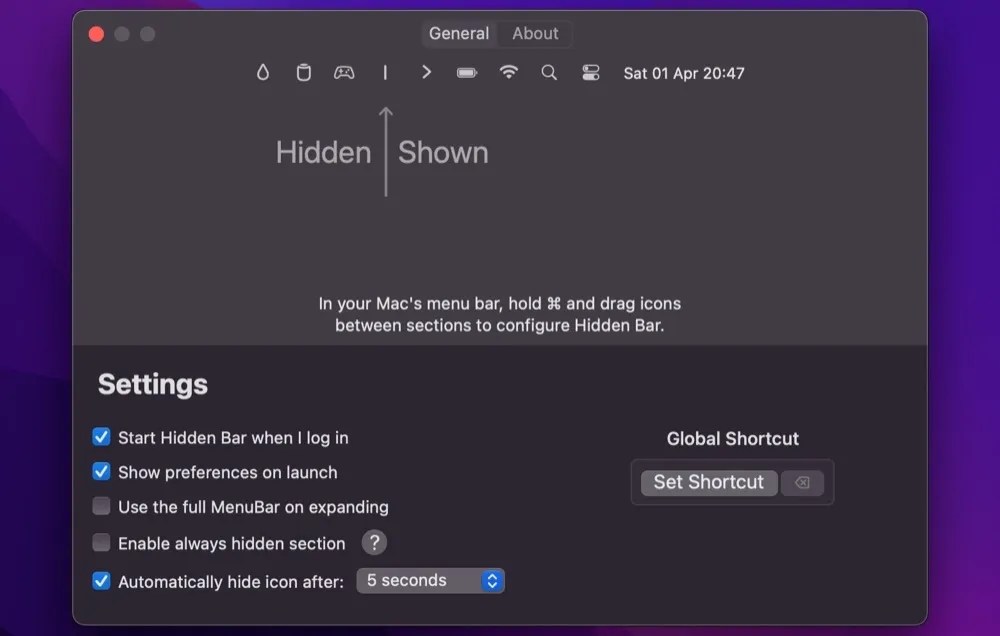Close the preferences window with red button
This screenshot has width=1000, height=636.
click(x=96, y=34)
